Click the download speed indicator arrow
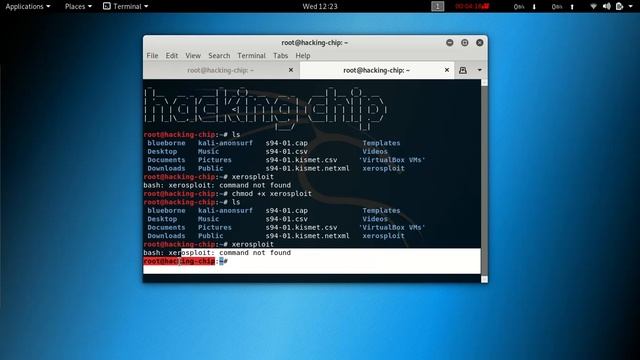The height and width of the screenshot is (360, 640). (534, 7)
